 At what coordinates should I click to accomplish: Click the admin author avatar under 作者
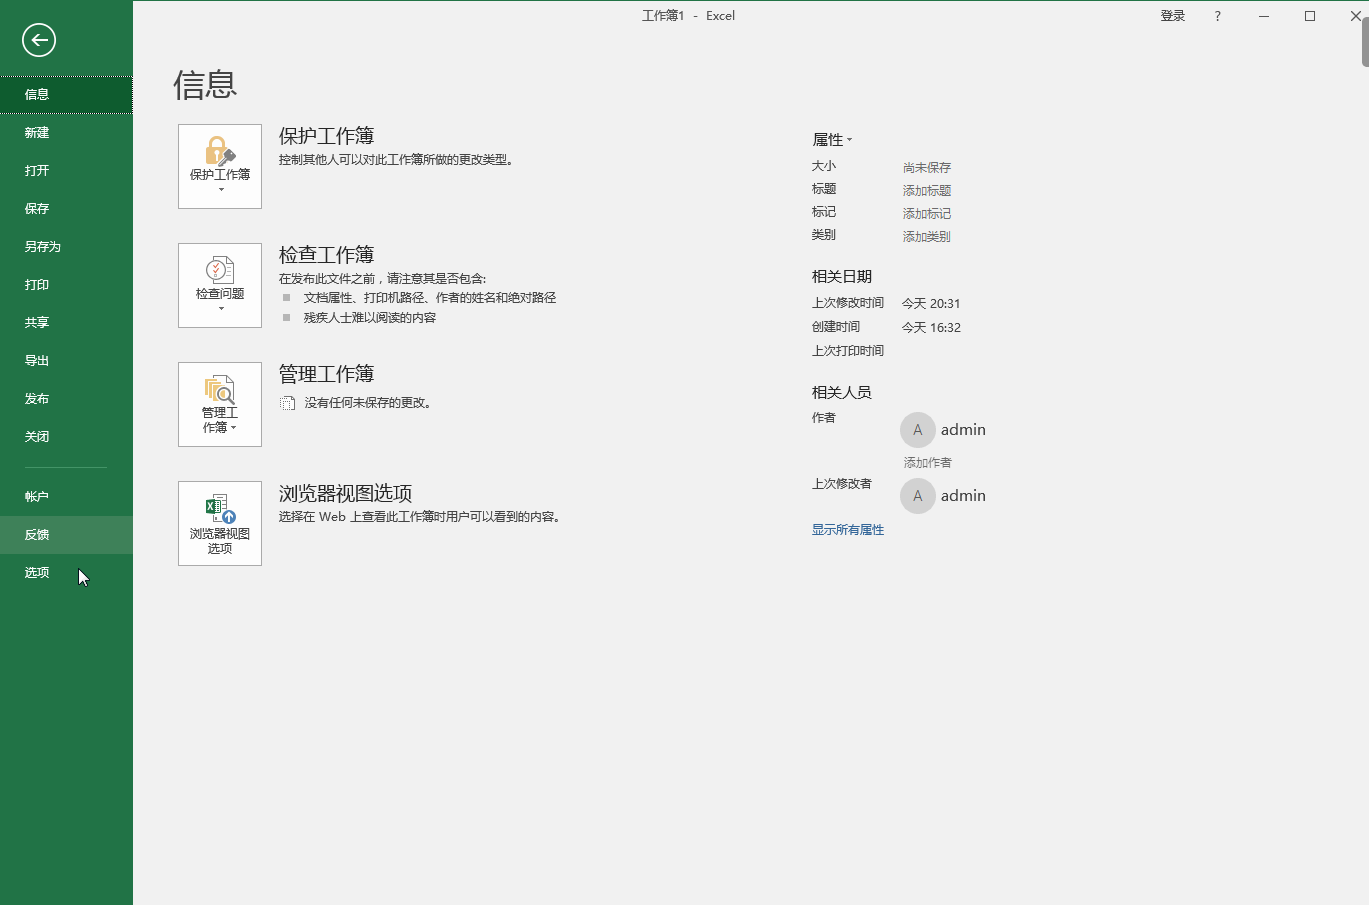(x=918, y=430)
